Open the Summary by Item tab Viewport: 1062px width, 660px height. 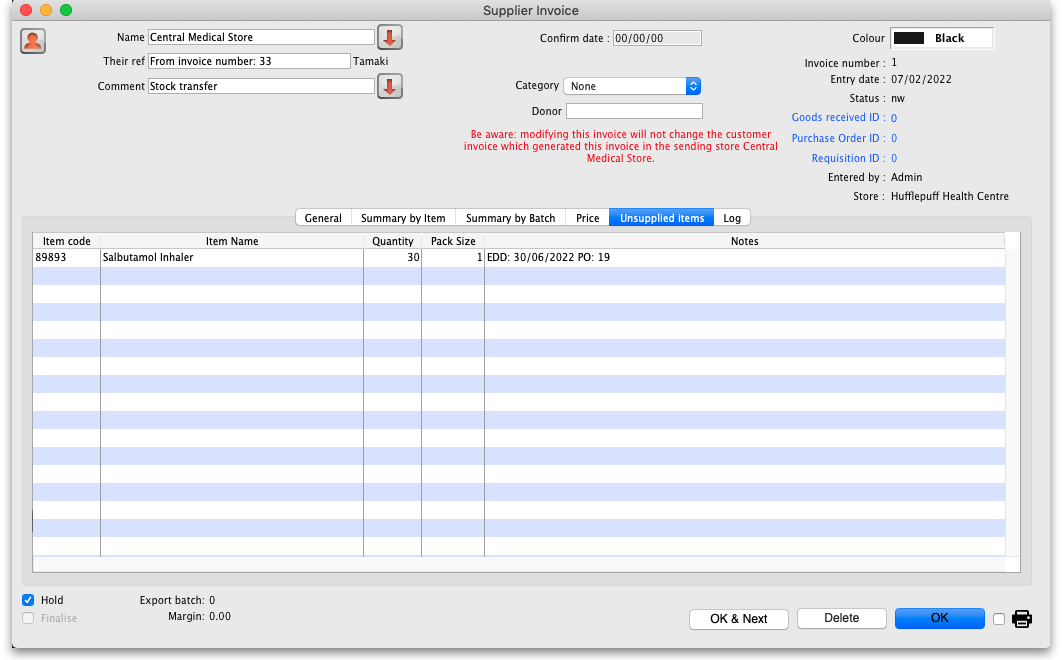coord(403,218)
